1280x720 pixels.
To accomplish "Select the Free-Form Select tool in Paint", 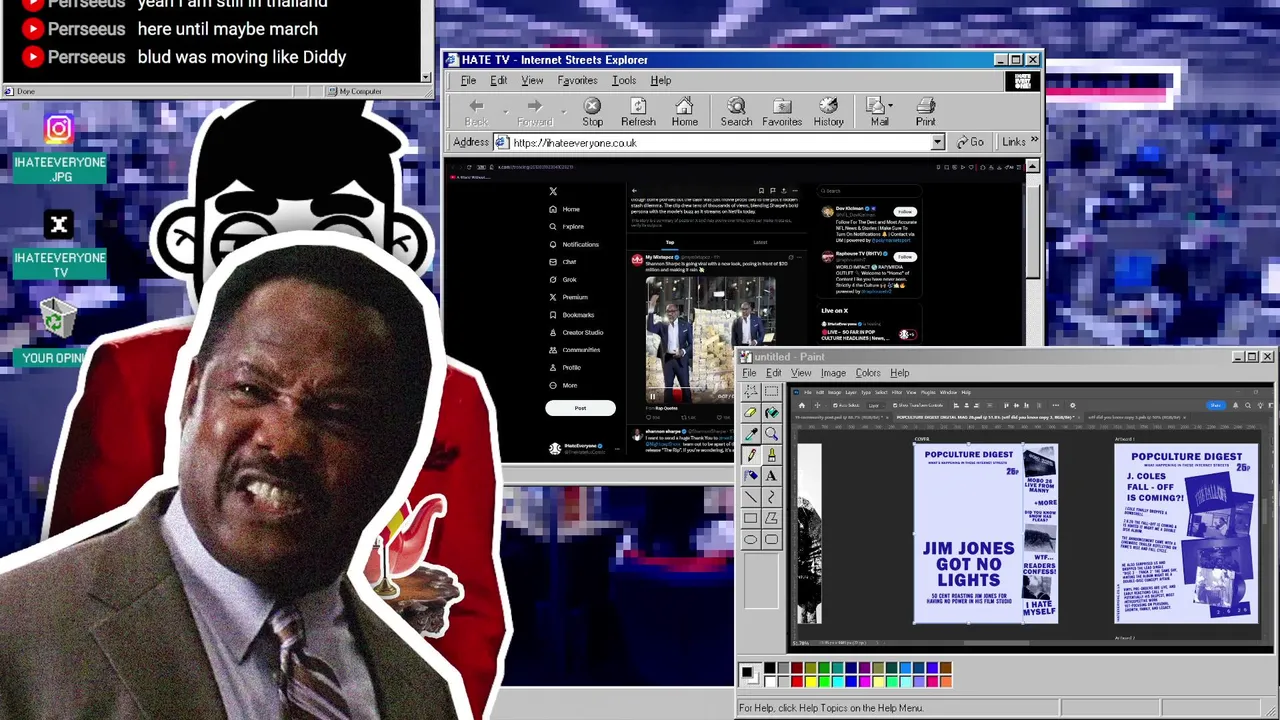I will [x=750, y=391].
